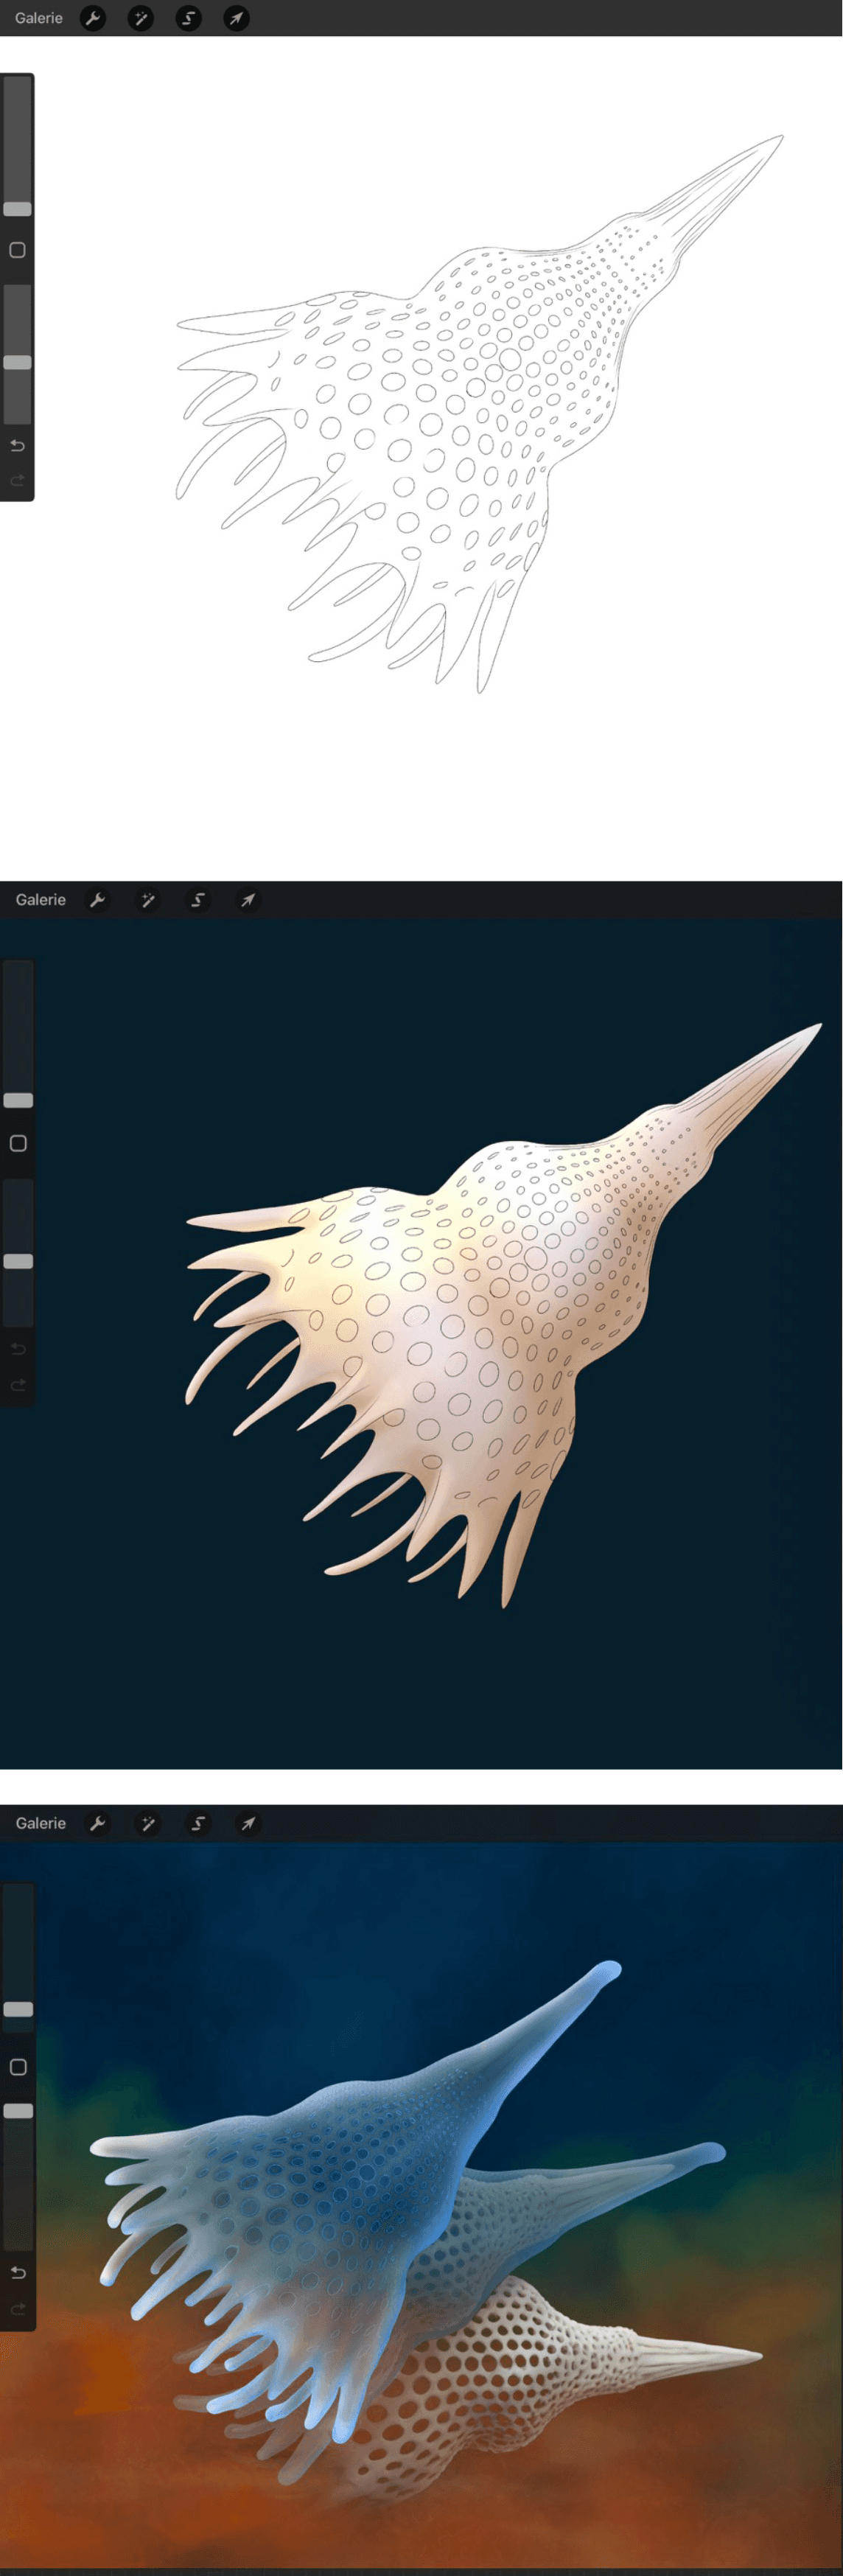843x2576 pixels.
Task: Click redo arrow in the pencil-sketch screenshot
Action: pos(17,480)
